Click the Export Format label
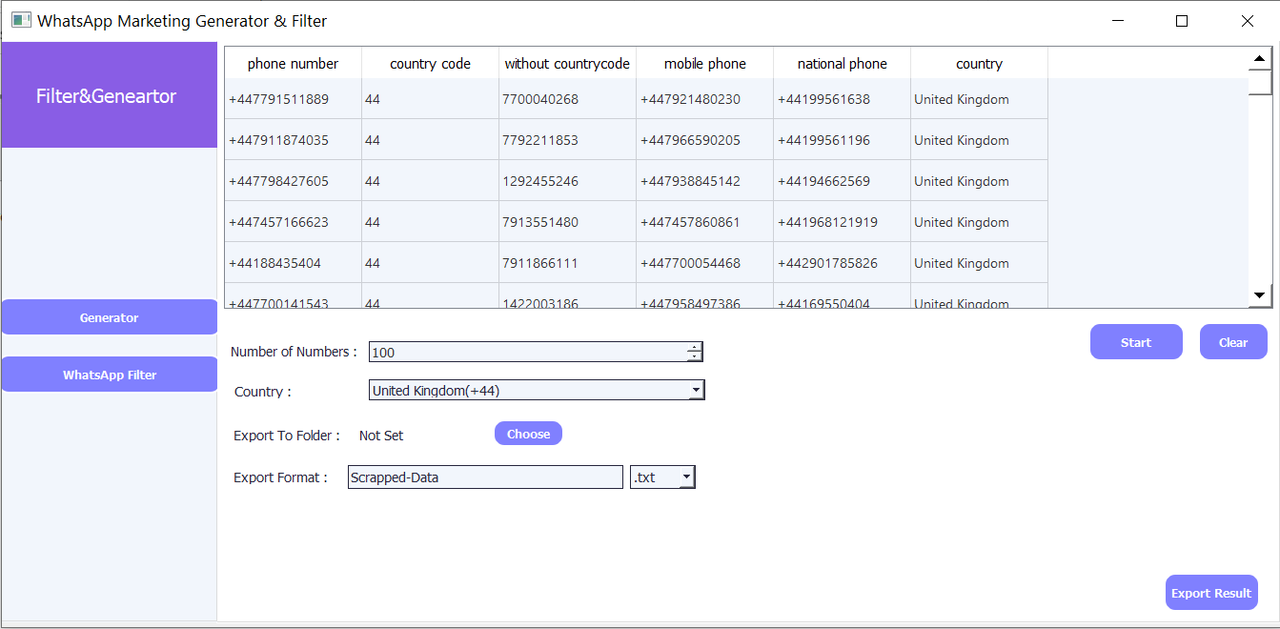The image size is (1280, 629). [280, 477]
